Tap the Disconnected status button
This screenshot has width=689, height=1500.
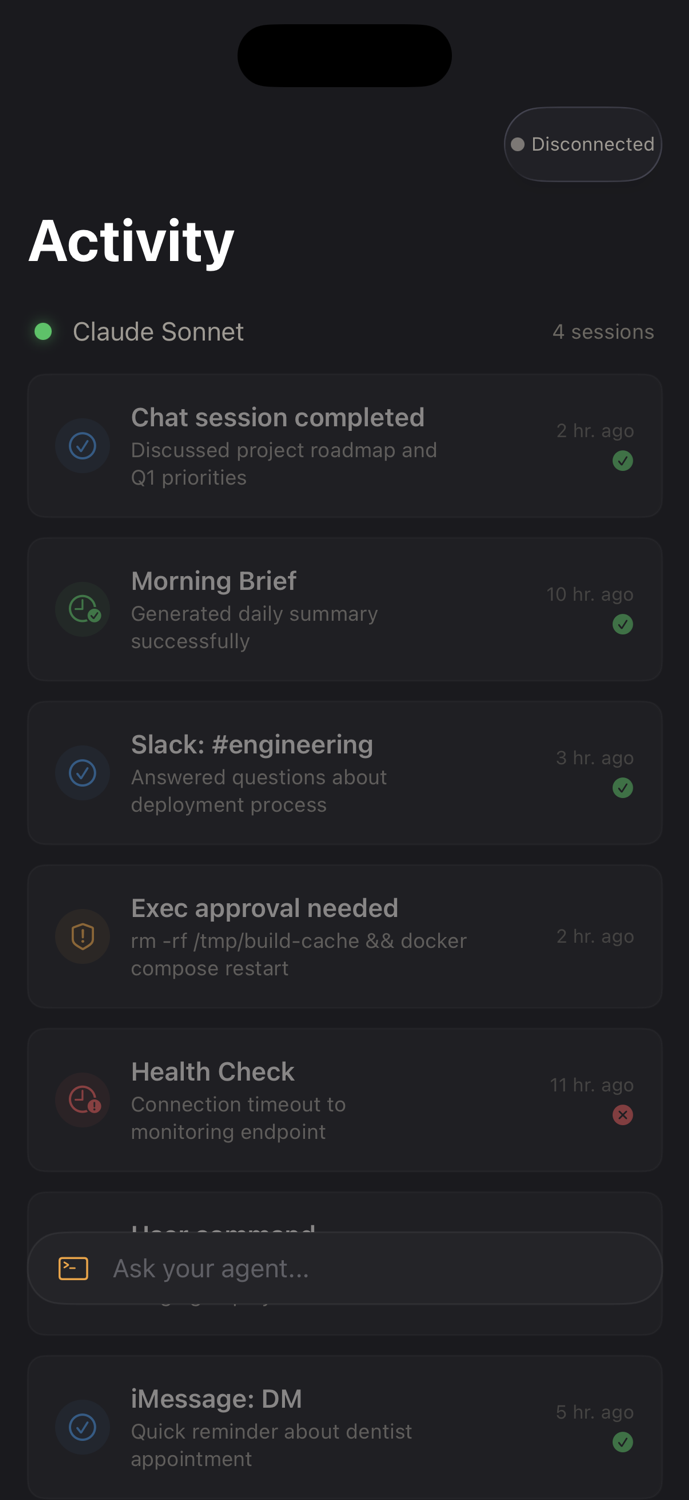[x=582, y=144]
